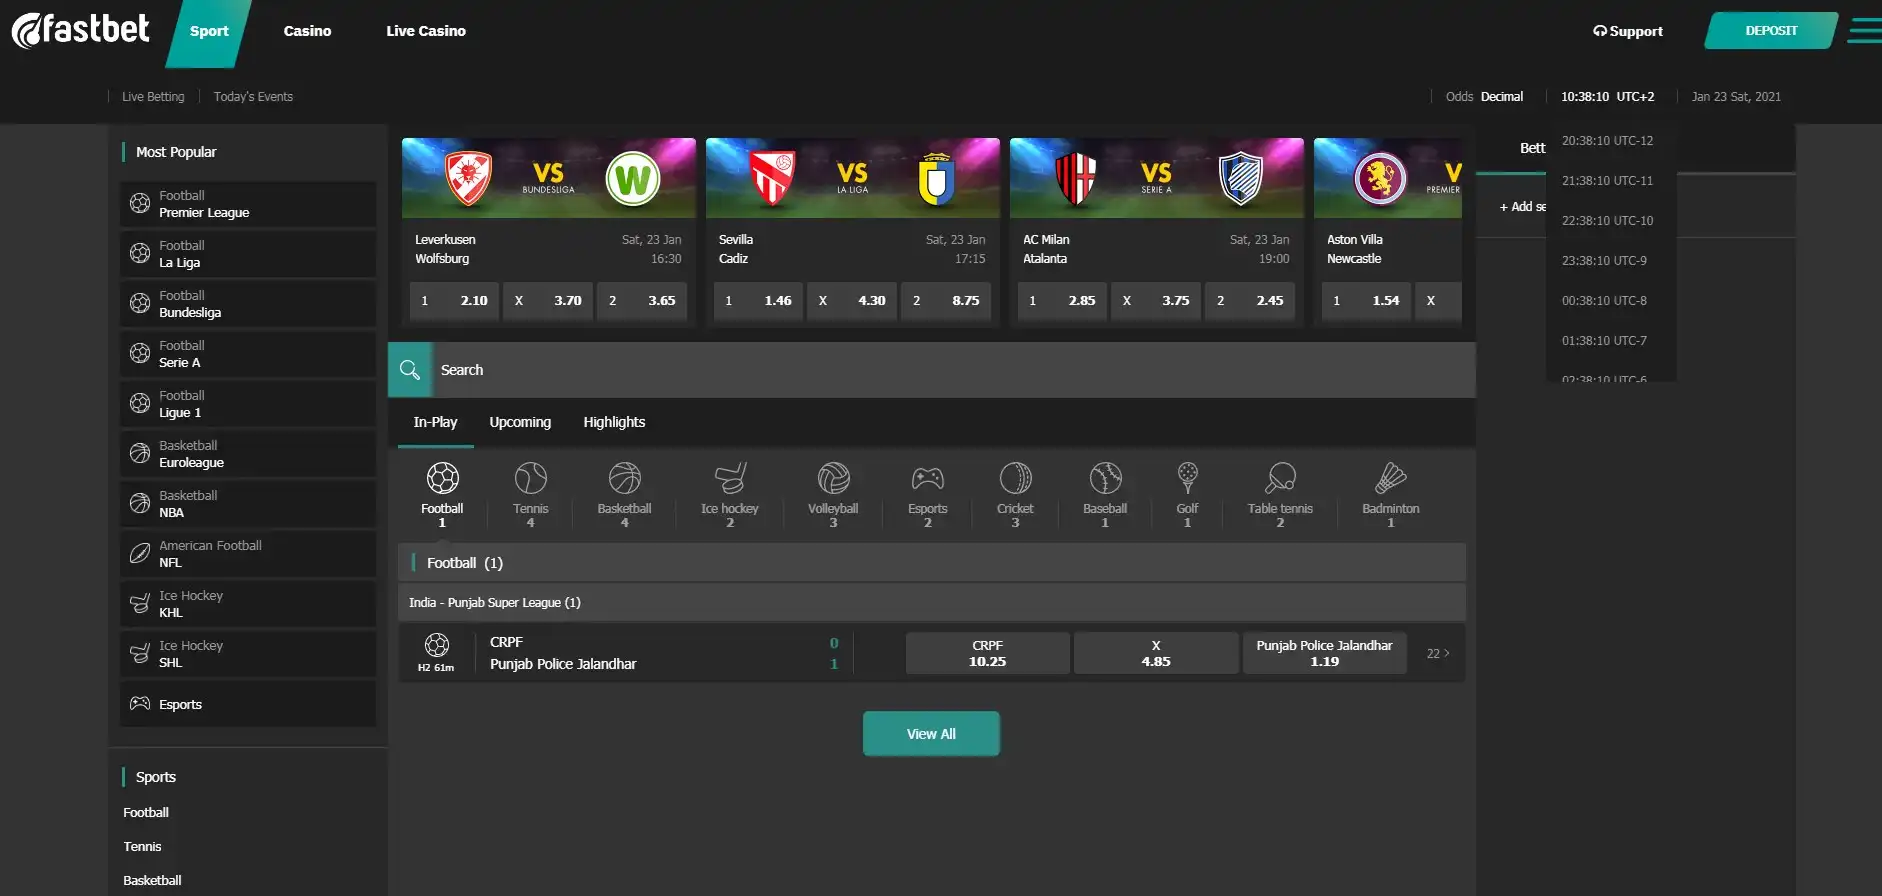Select the Basketball sport icon
This screenshot has height=896, width=1882.
coord(624,479)
